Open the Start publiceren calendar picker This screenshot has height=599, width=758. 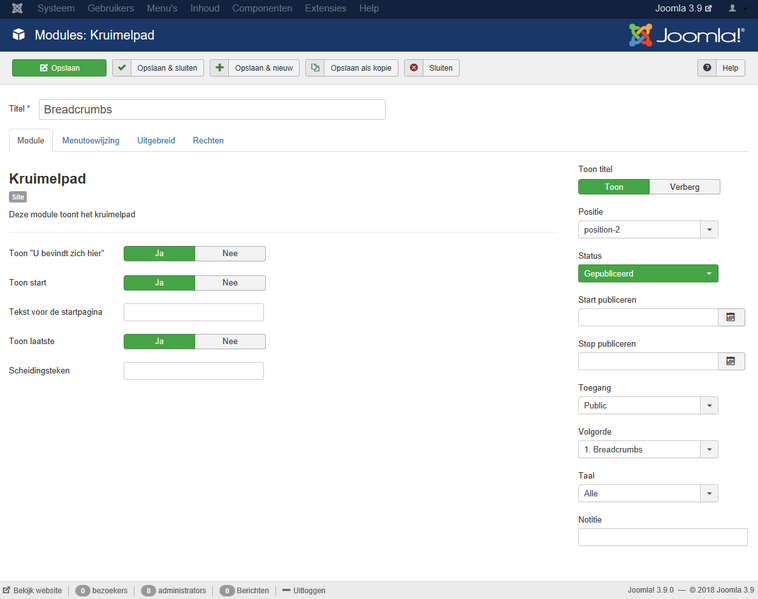[731, 317]
